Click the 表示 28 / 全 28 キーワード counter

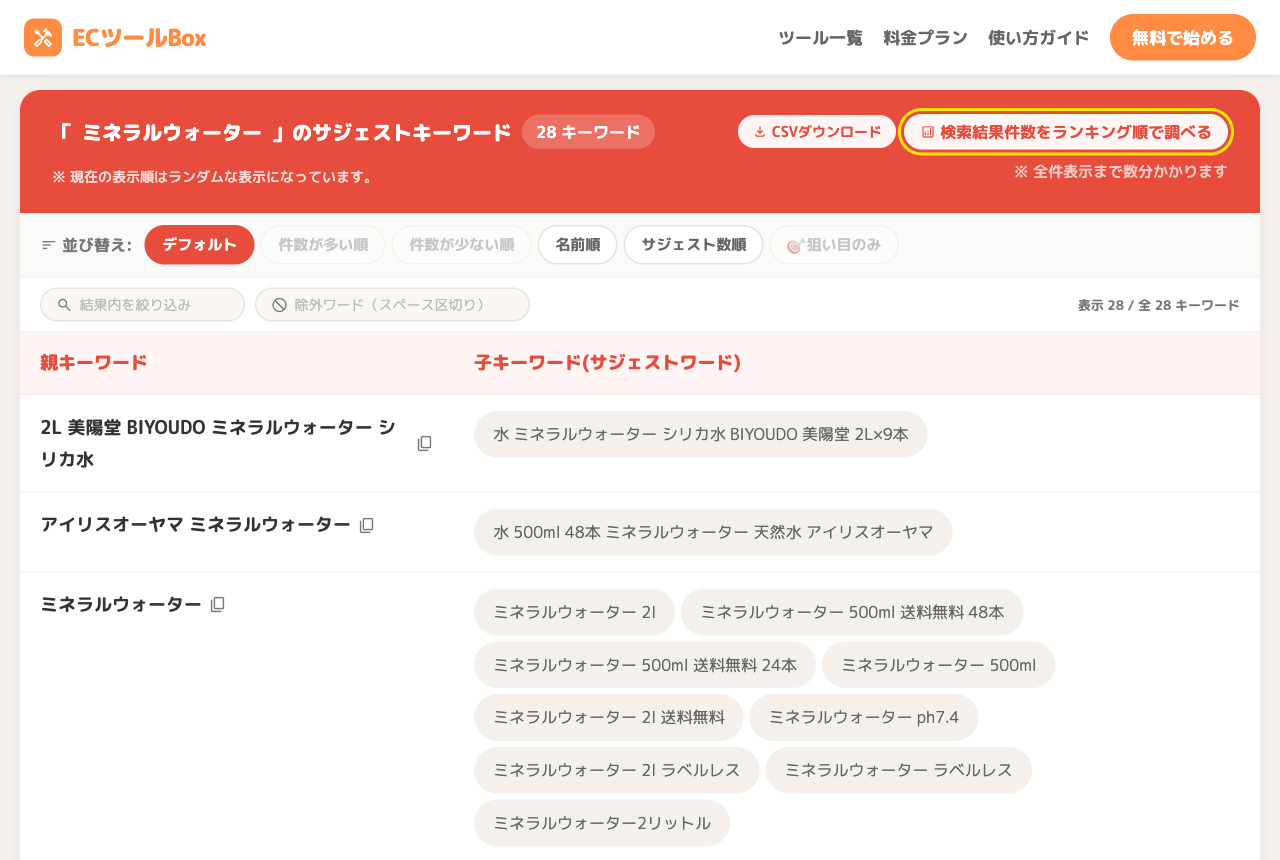1158,305
